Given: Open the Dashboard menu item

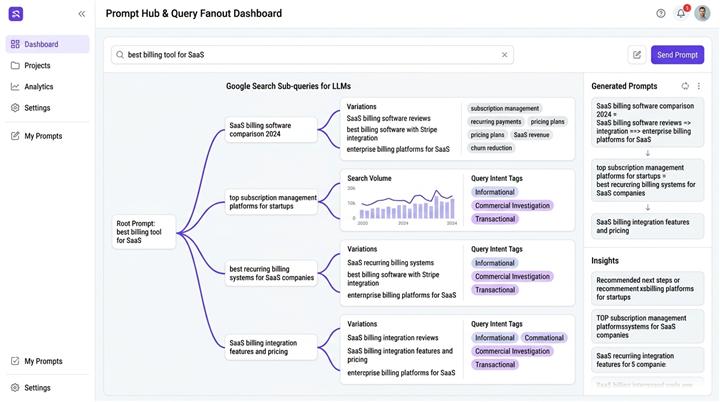Looking at the screenshot, I should click(x=47, y=44).
